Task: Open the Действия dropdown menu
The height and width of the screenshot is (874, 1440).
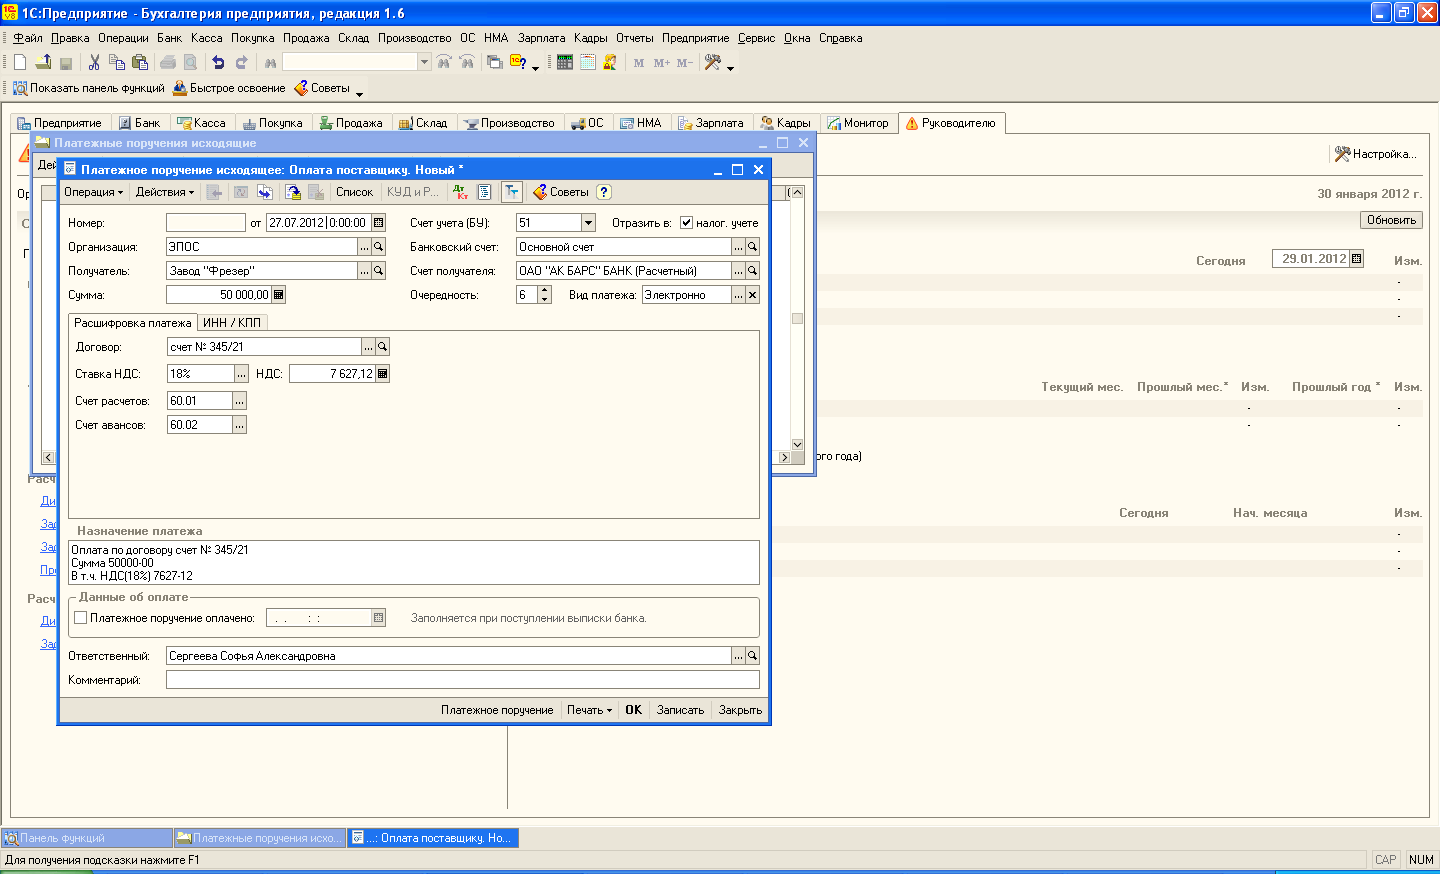Action: (x=165, y=192)
